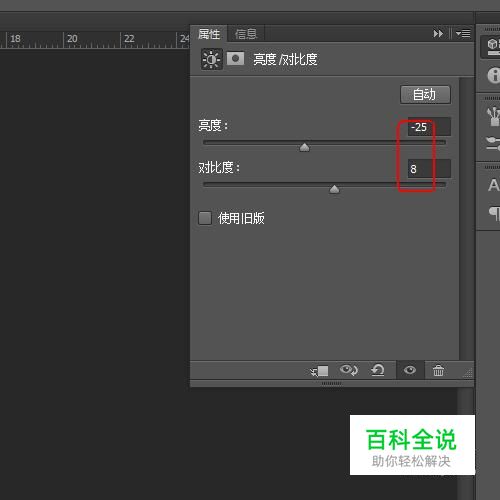Click the panel bottom resize grip

coord(332,384)
